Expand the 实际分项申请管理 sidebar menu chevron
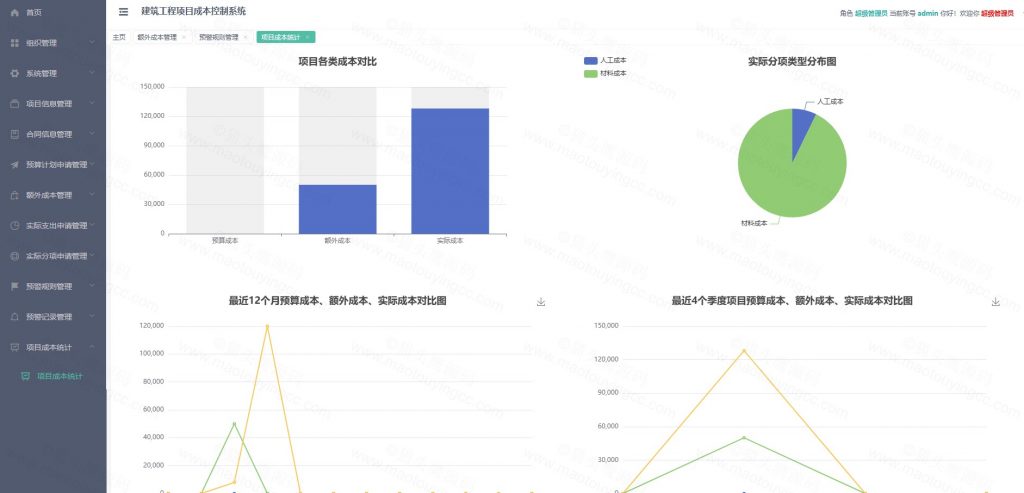 coord(92,255)
